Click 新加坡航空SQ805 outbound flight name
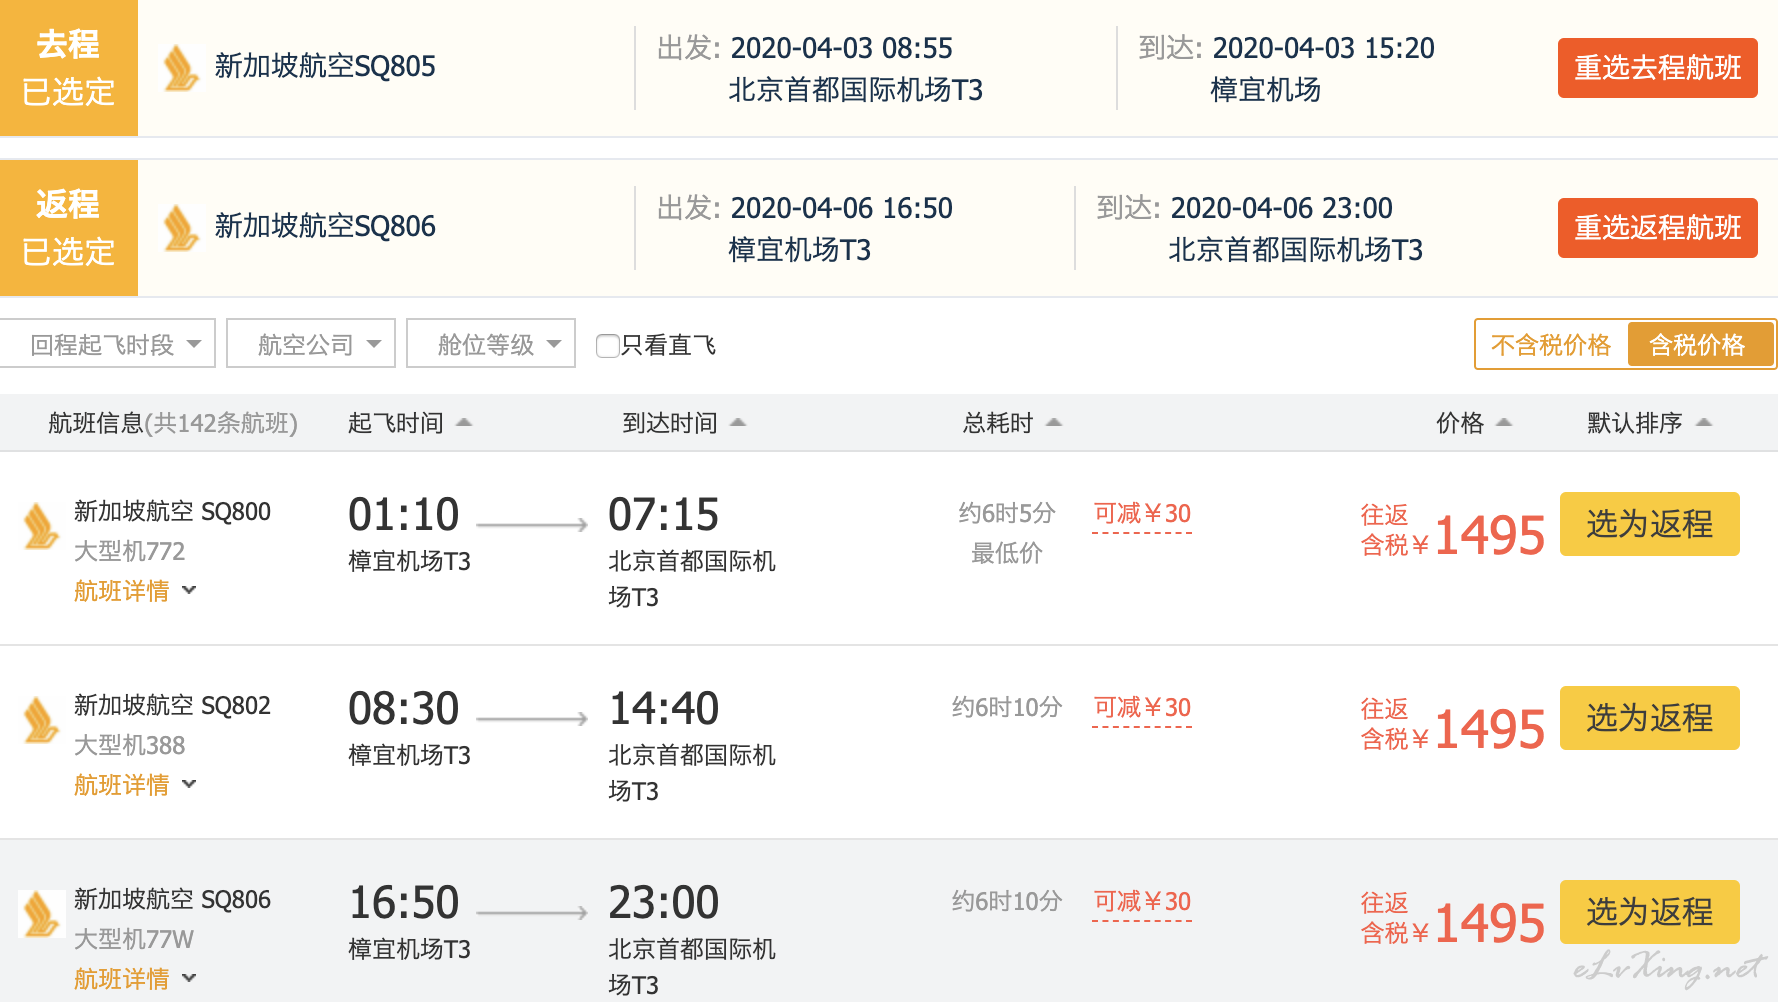 [x=325, y=66]
